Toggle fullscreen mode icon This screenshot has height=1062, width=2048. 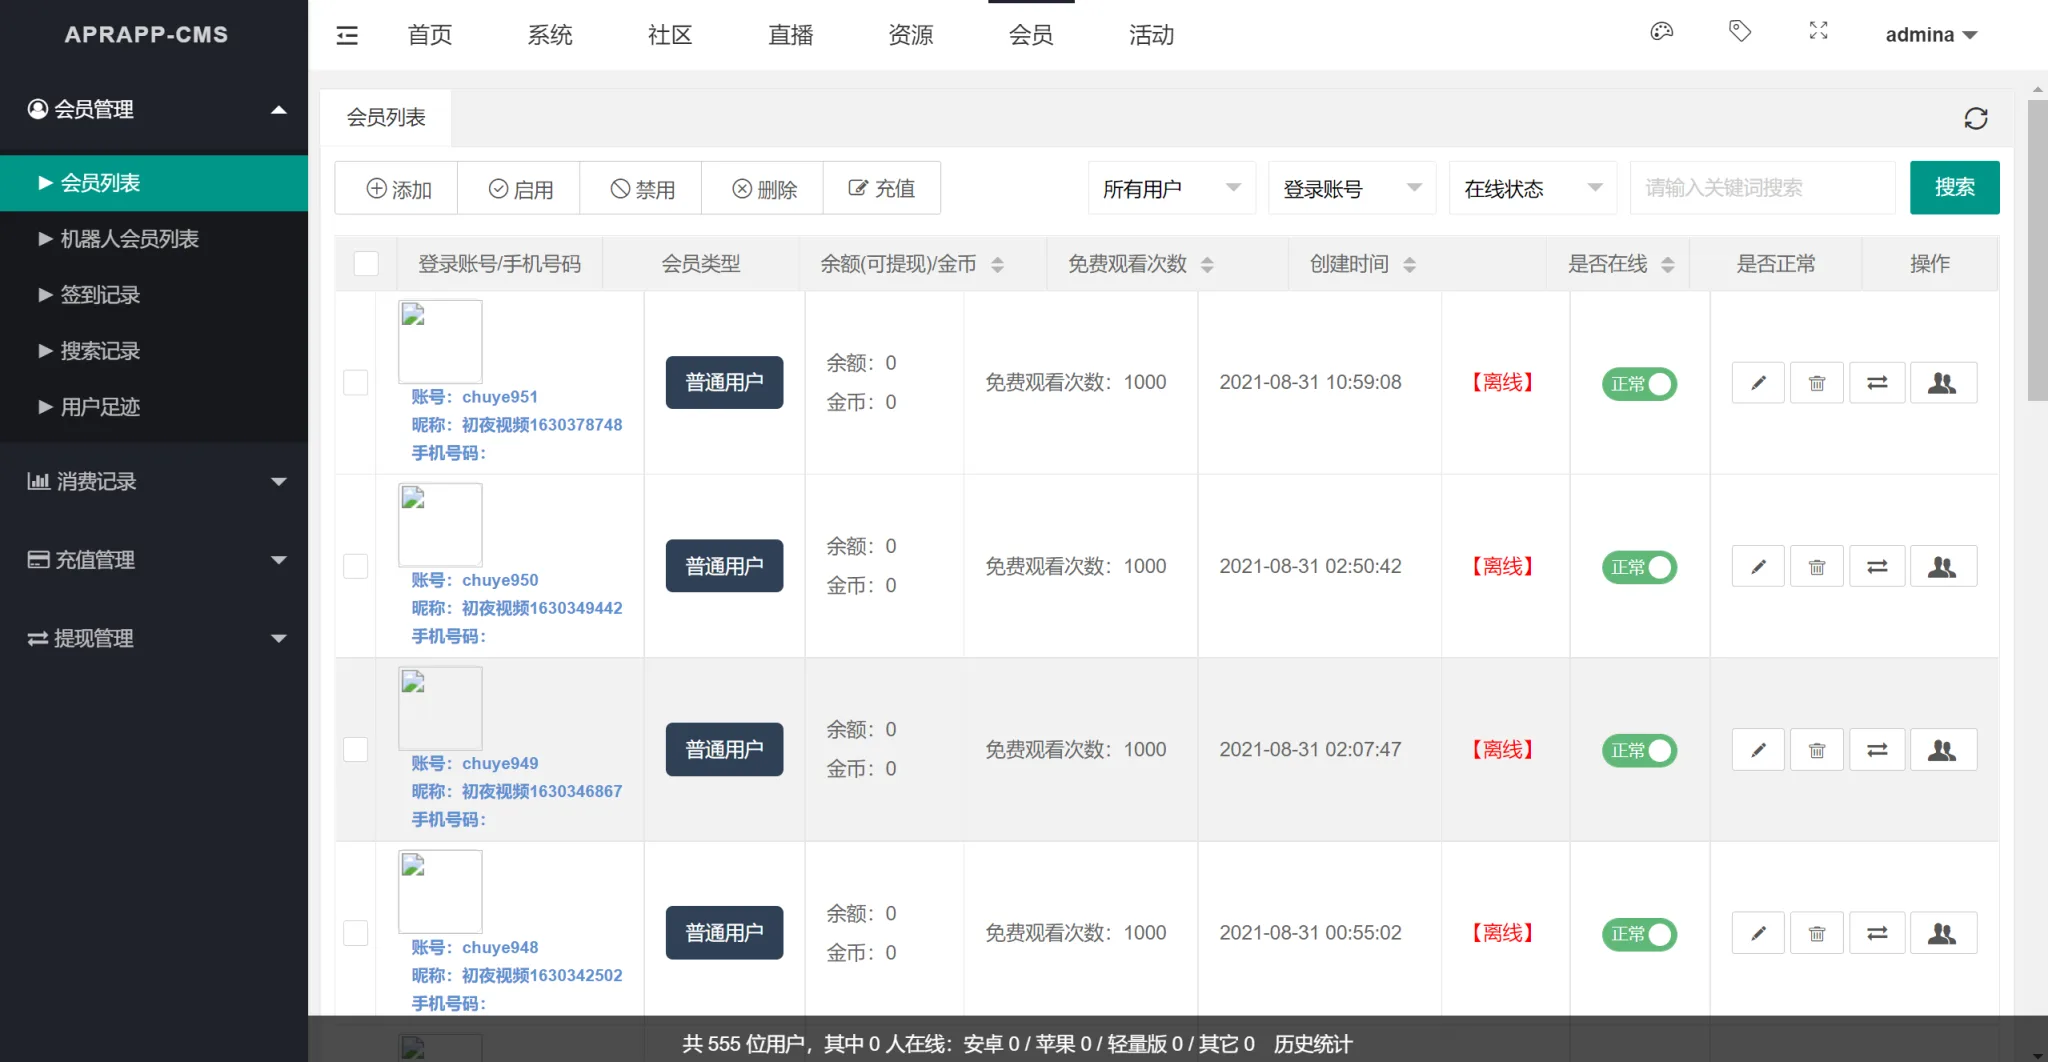coord(1818,32)
